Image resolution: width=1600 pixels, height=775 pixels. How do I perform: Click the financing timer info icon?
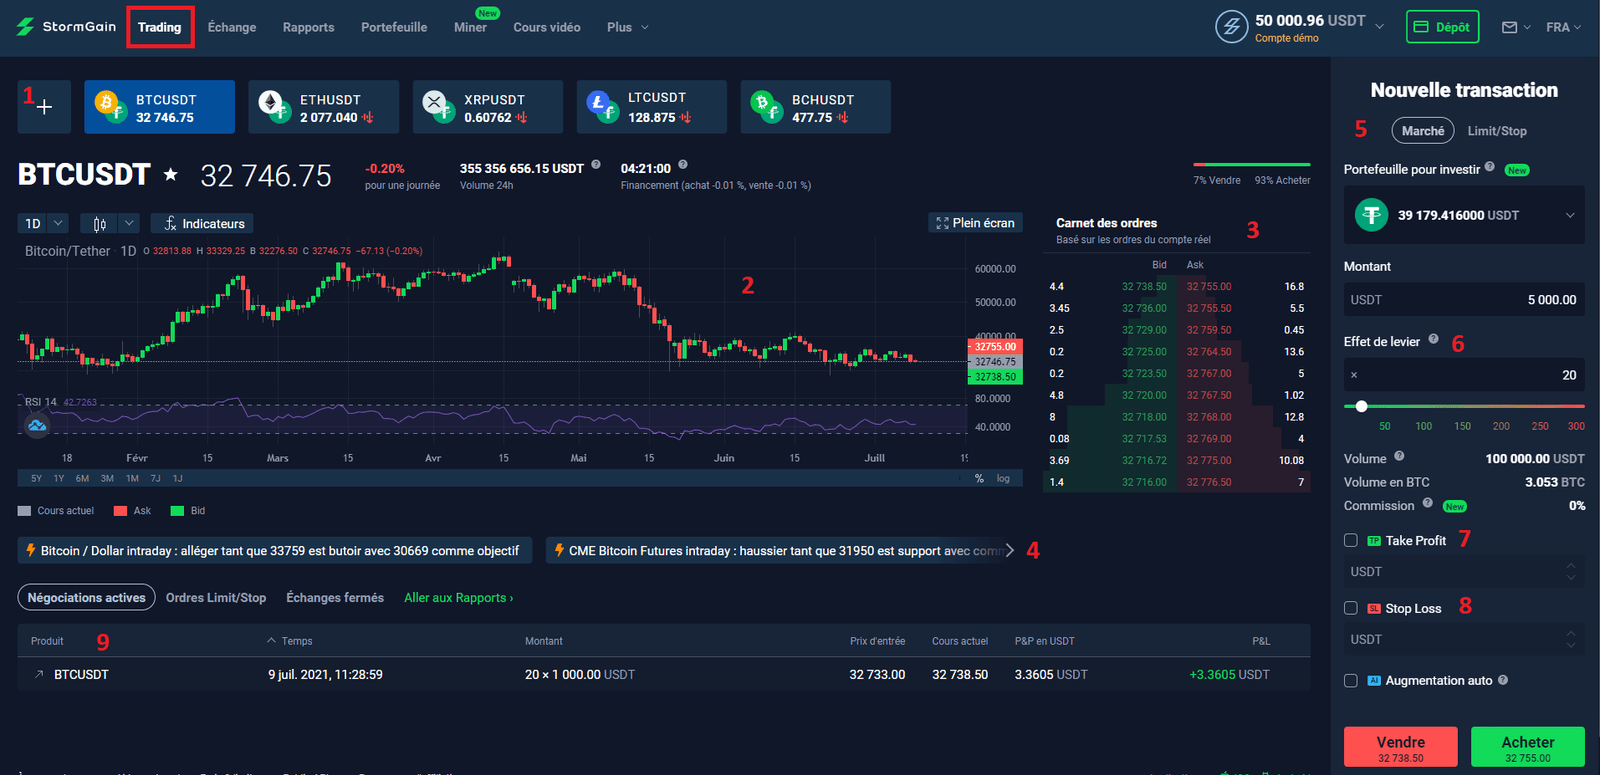click(x=683, y=165)
